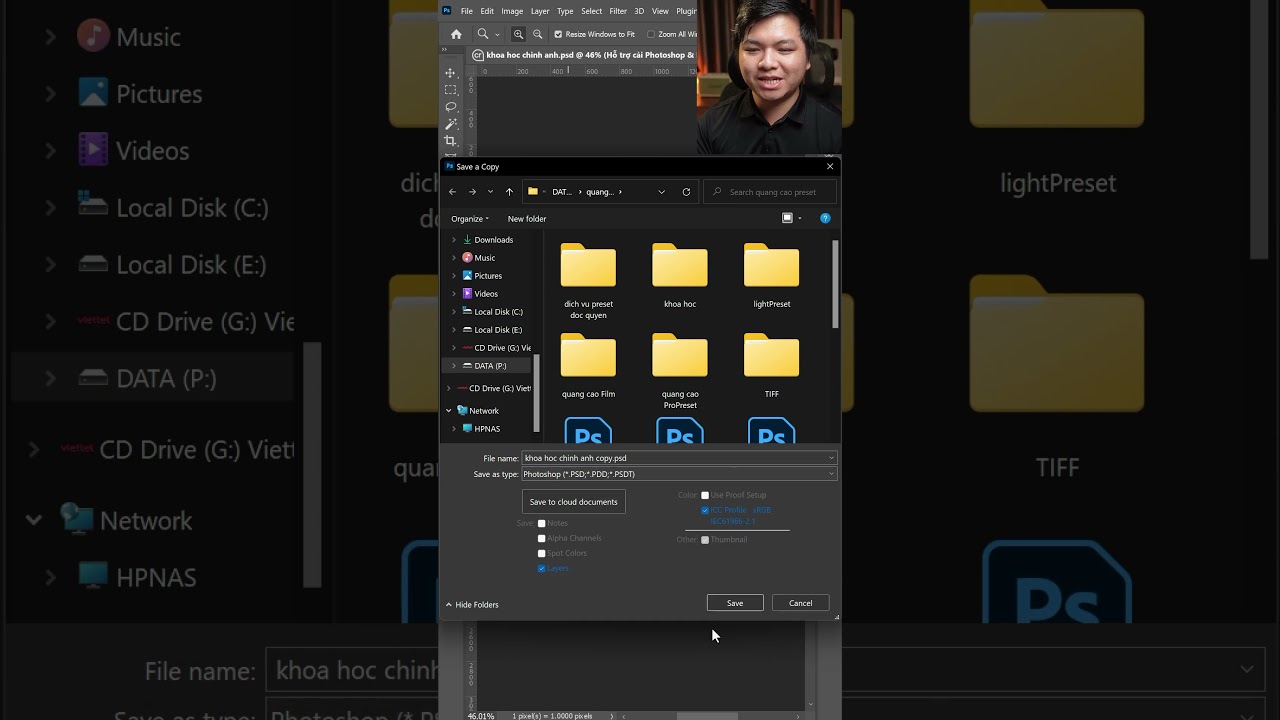The width and height of the screenshot is (1280, 720).
Task: Click the "Search quang cao preset" box
Action: (770, 192)
